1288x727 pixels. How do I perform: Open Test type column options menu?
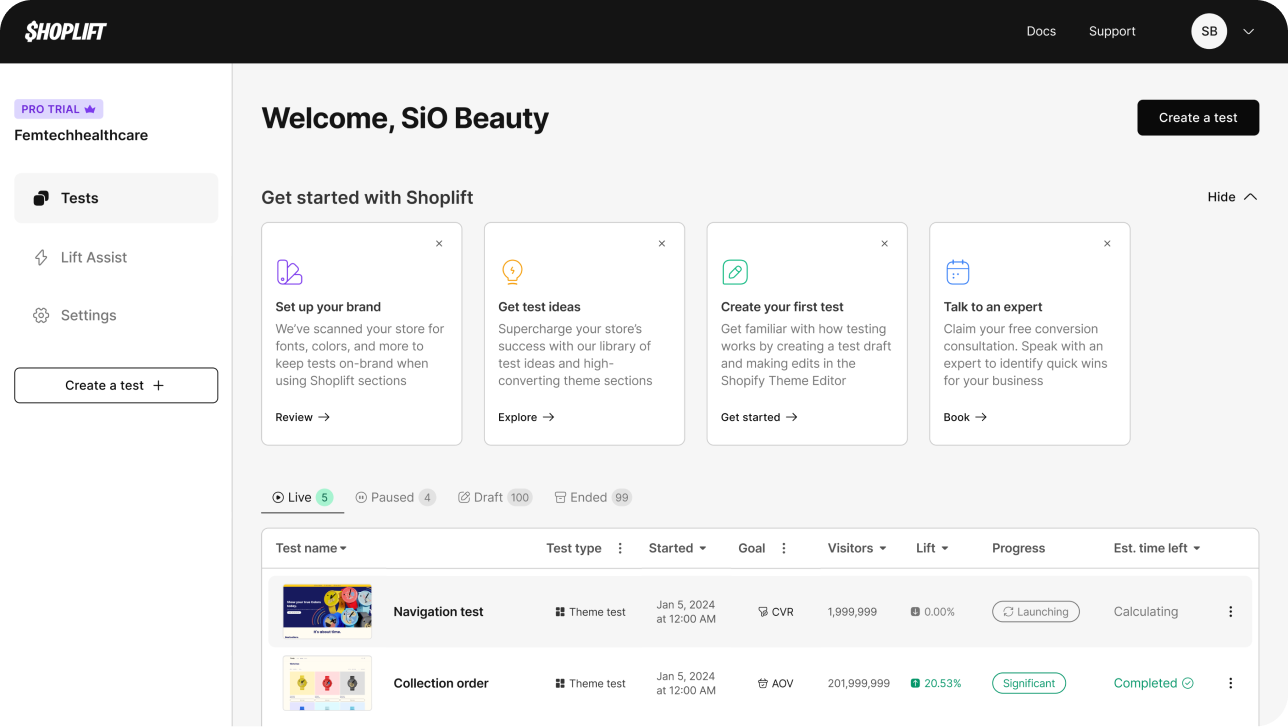[620, 548]
